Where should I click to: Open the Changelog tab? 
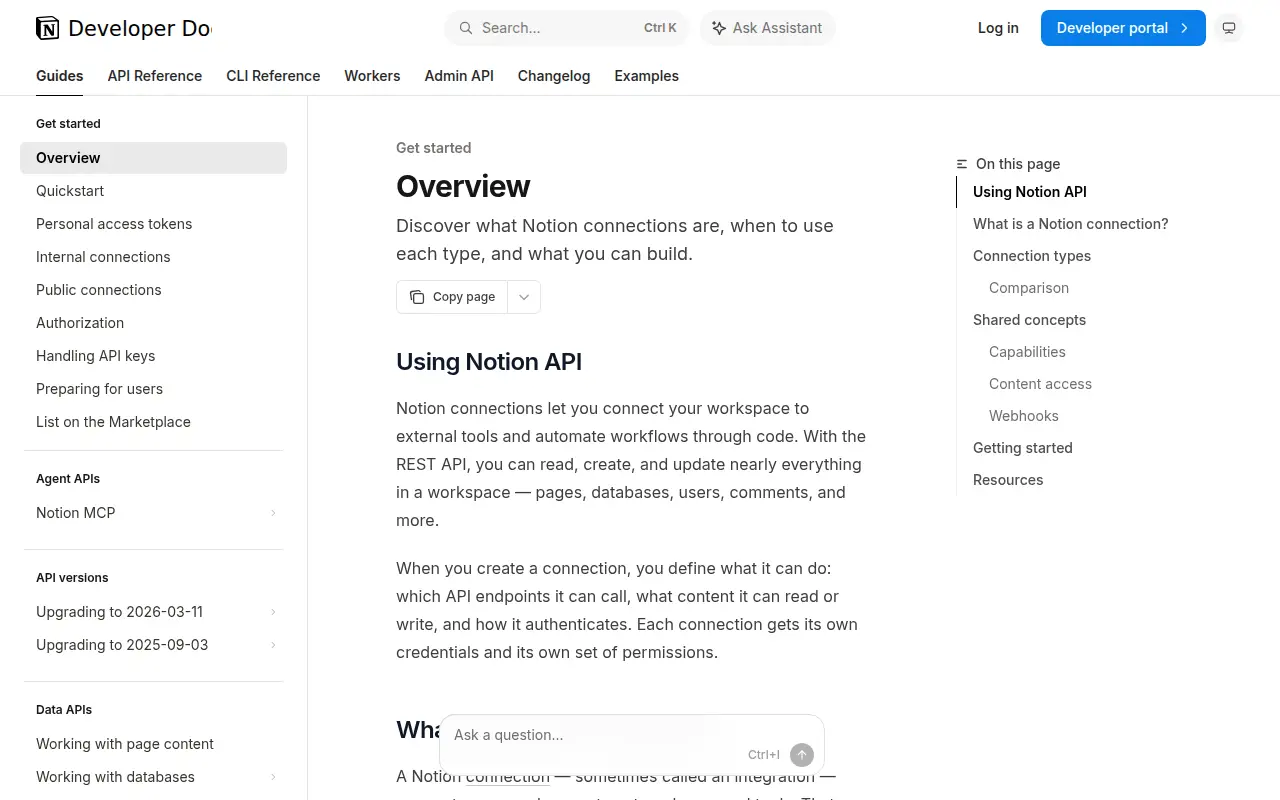tap(554, 76)
